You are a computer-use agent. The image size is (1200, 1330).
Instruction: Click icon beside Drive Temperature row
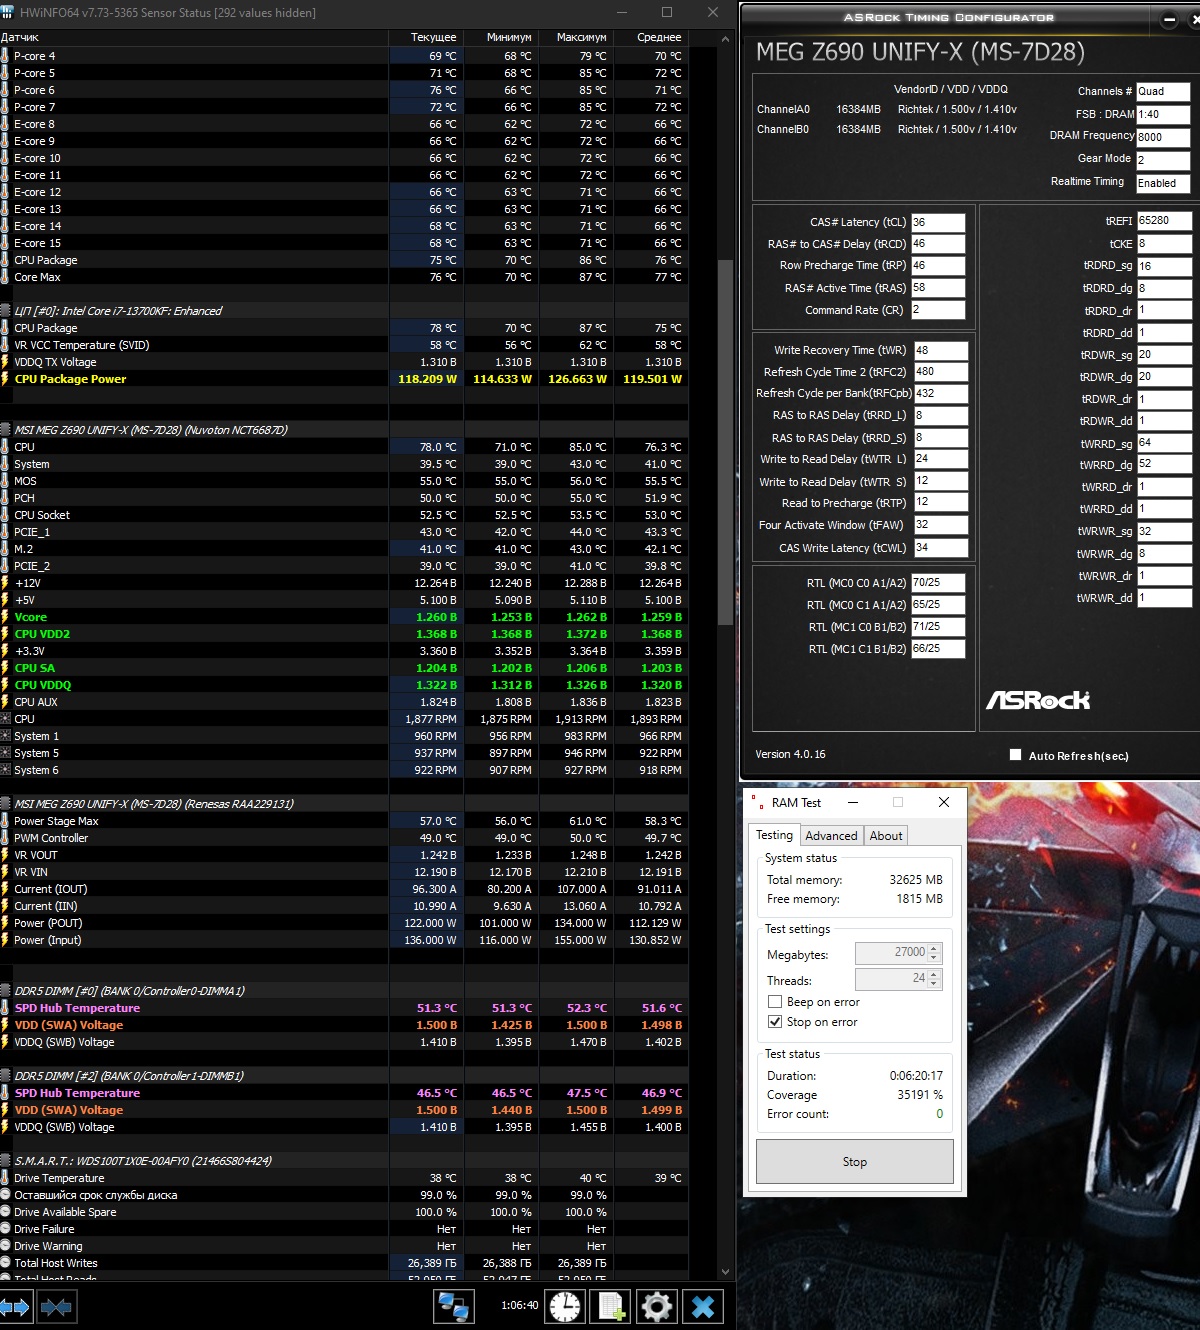5,1178
